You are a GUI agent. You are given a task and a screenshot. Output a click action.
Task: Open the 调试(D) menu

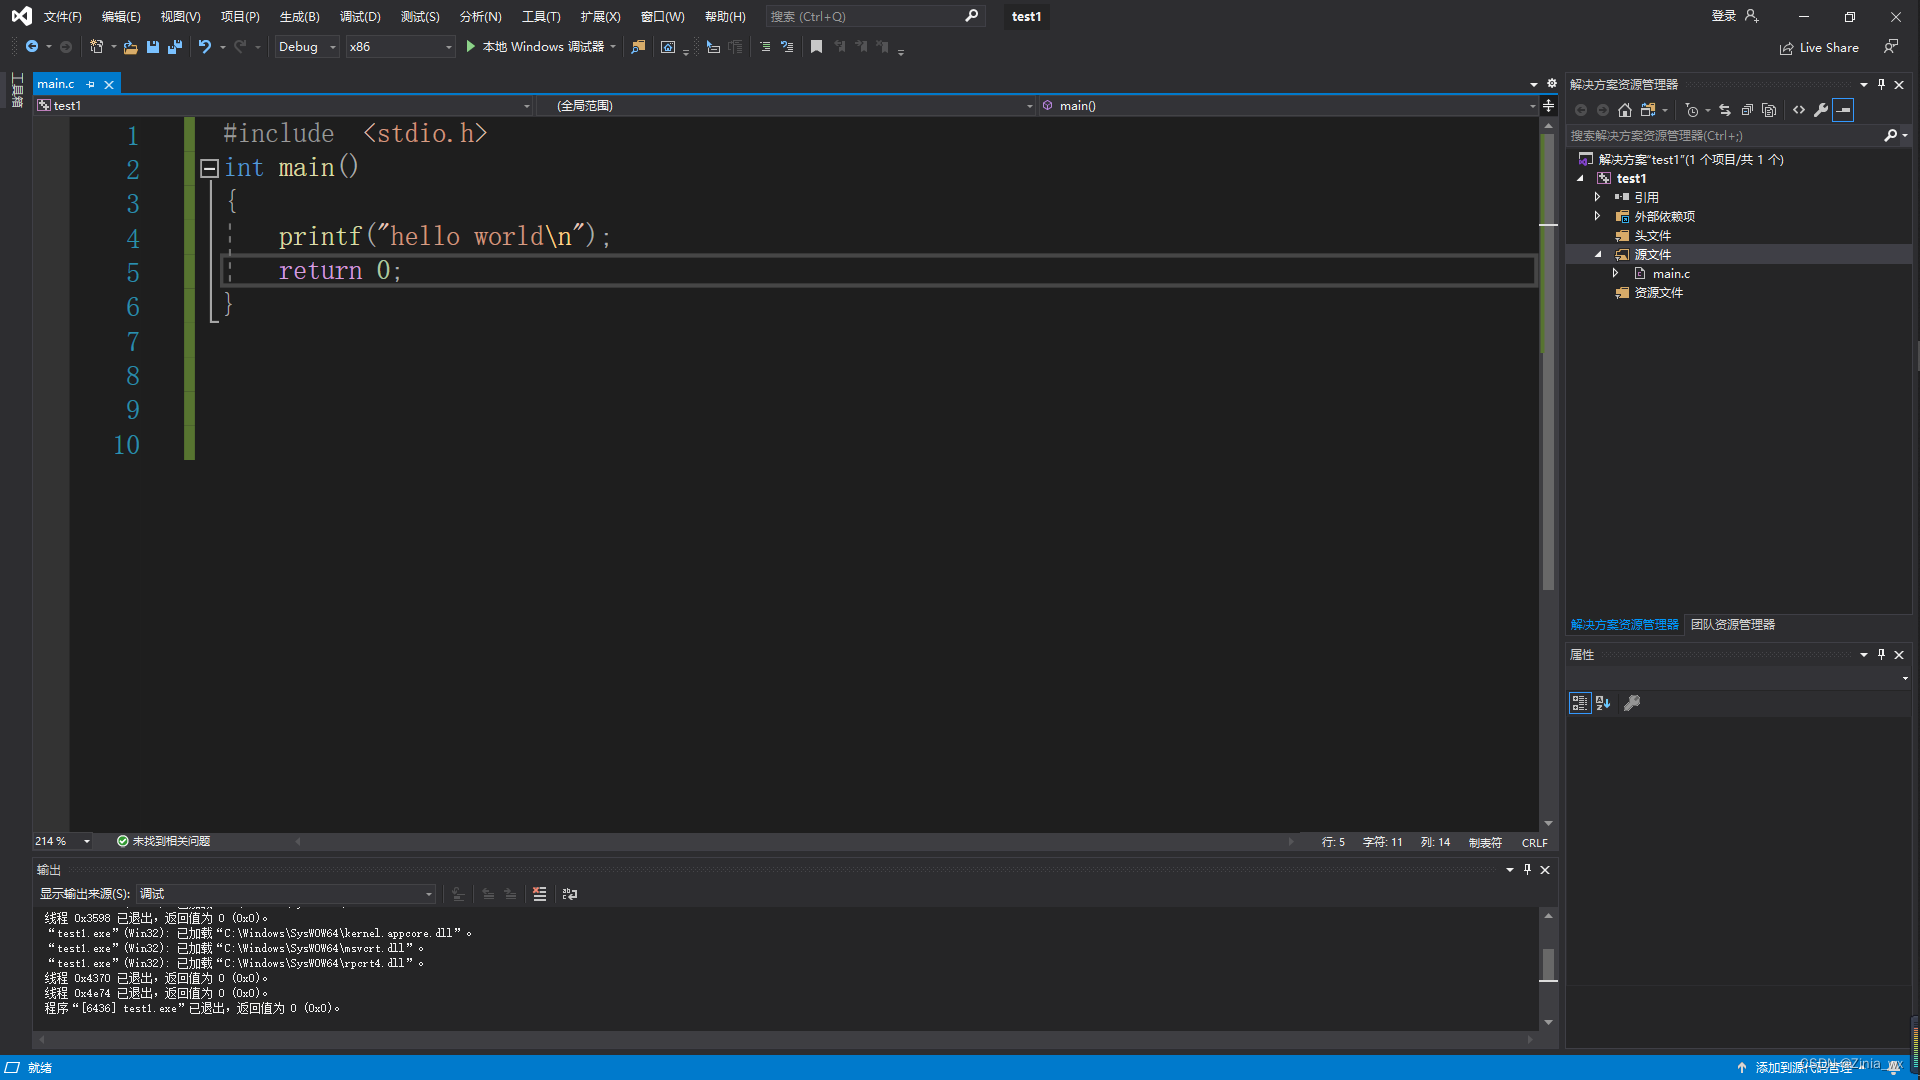(360, 16)
